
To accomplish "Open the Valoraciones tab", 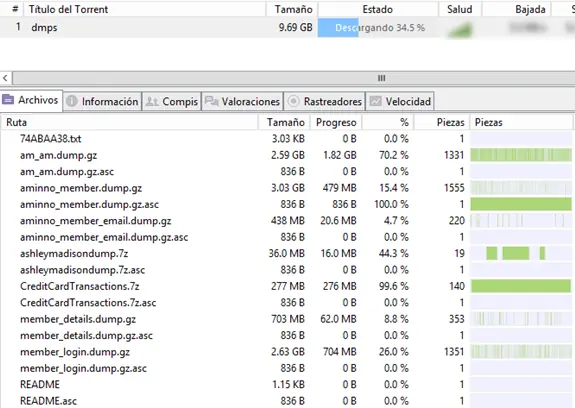I will [x=242, y=102].
